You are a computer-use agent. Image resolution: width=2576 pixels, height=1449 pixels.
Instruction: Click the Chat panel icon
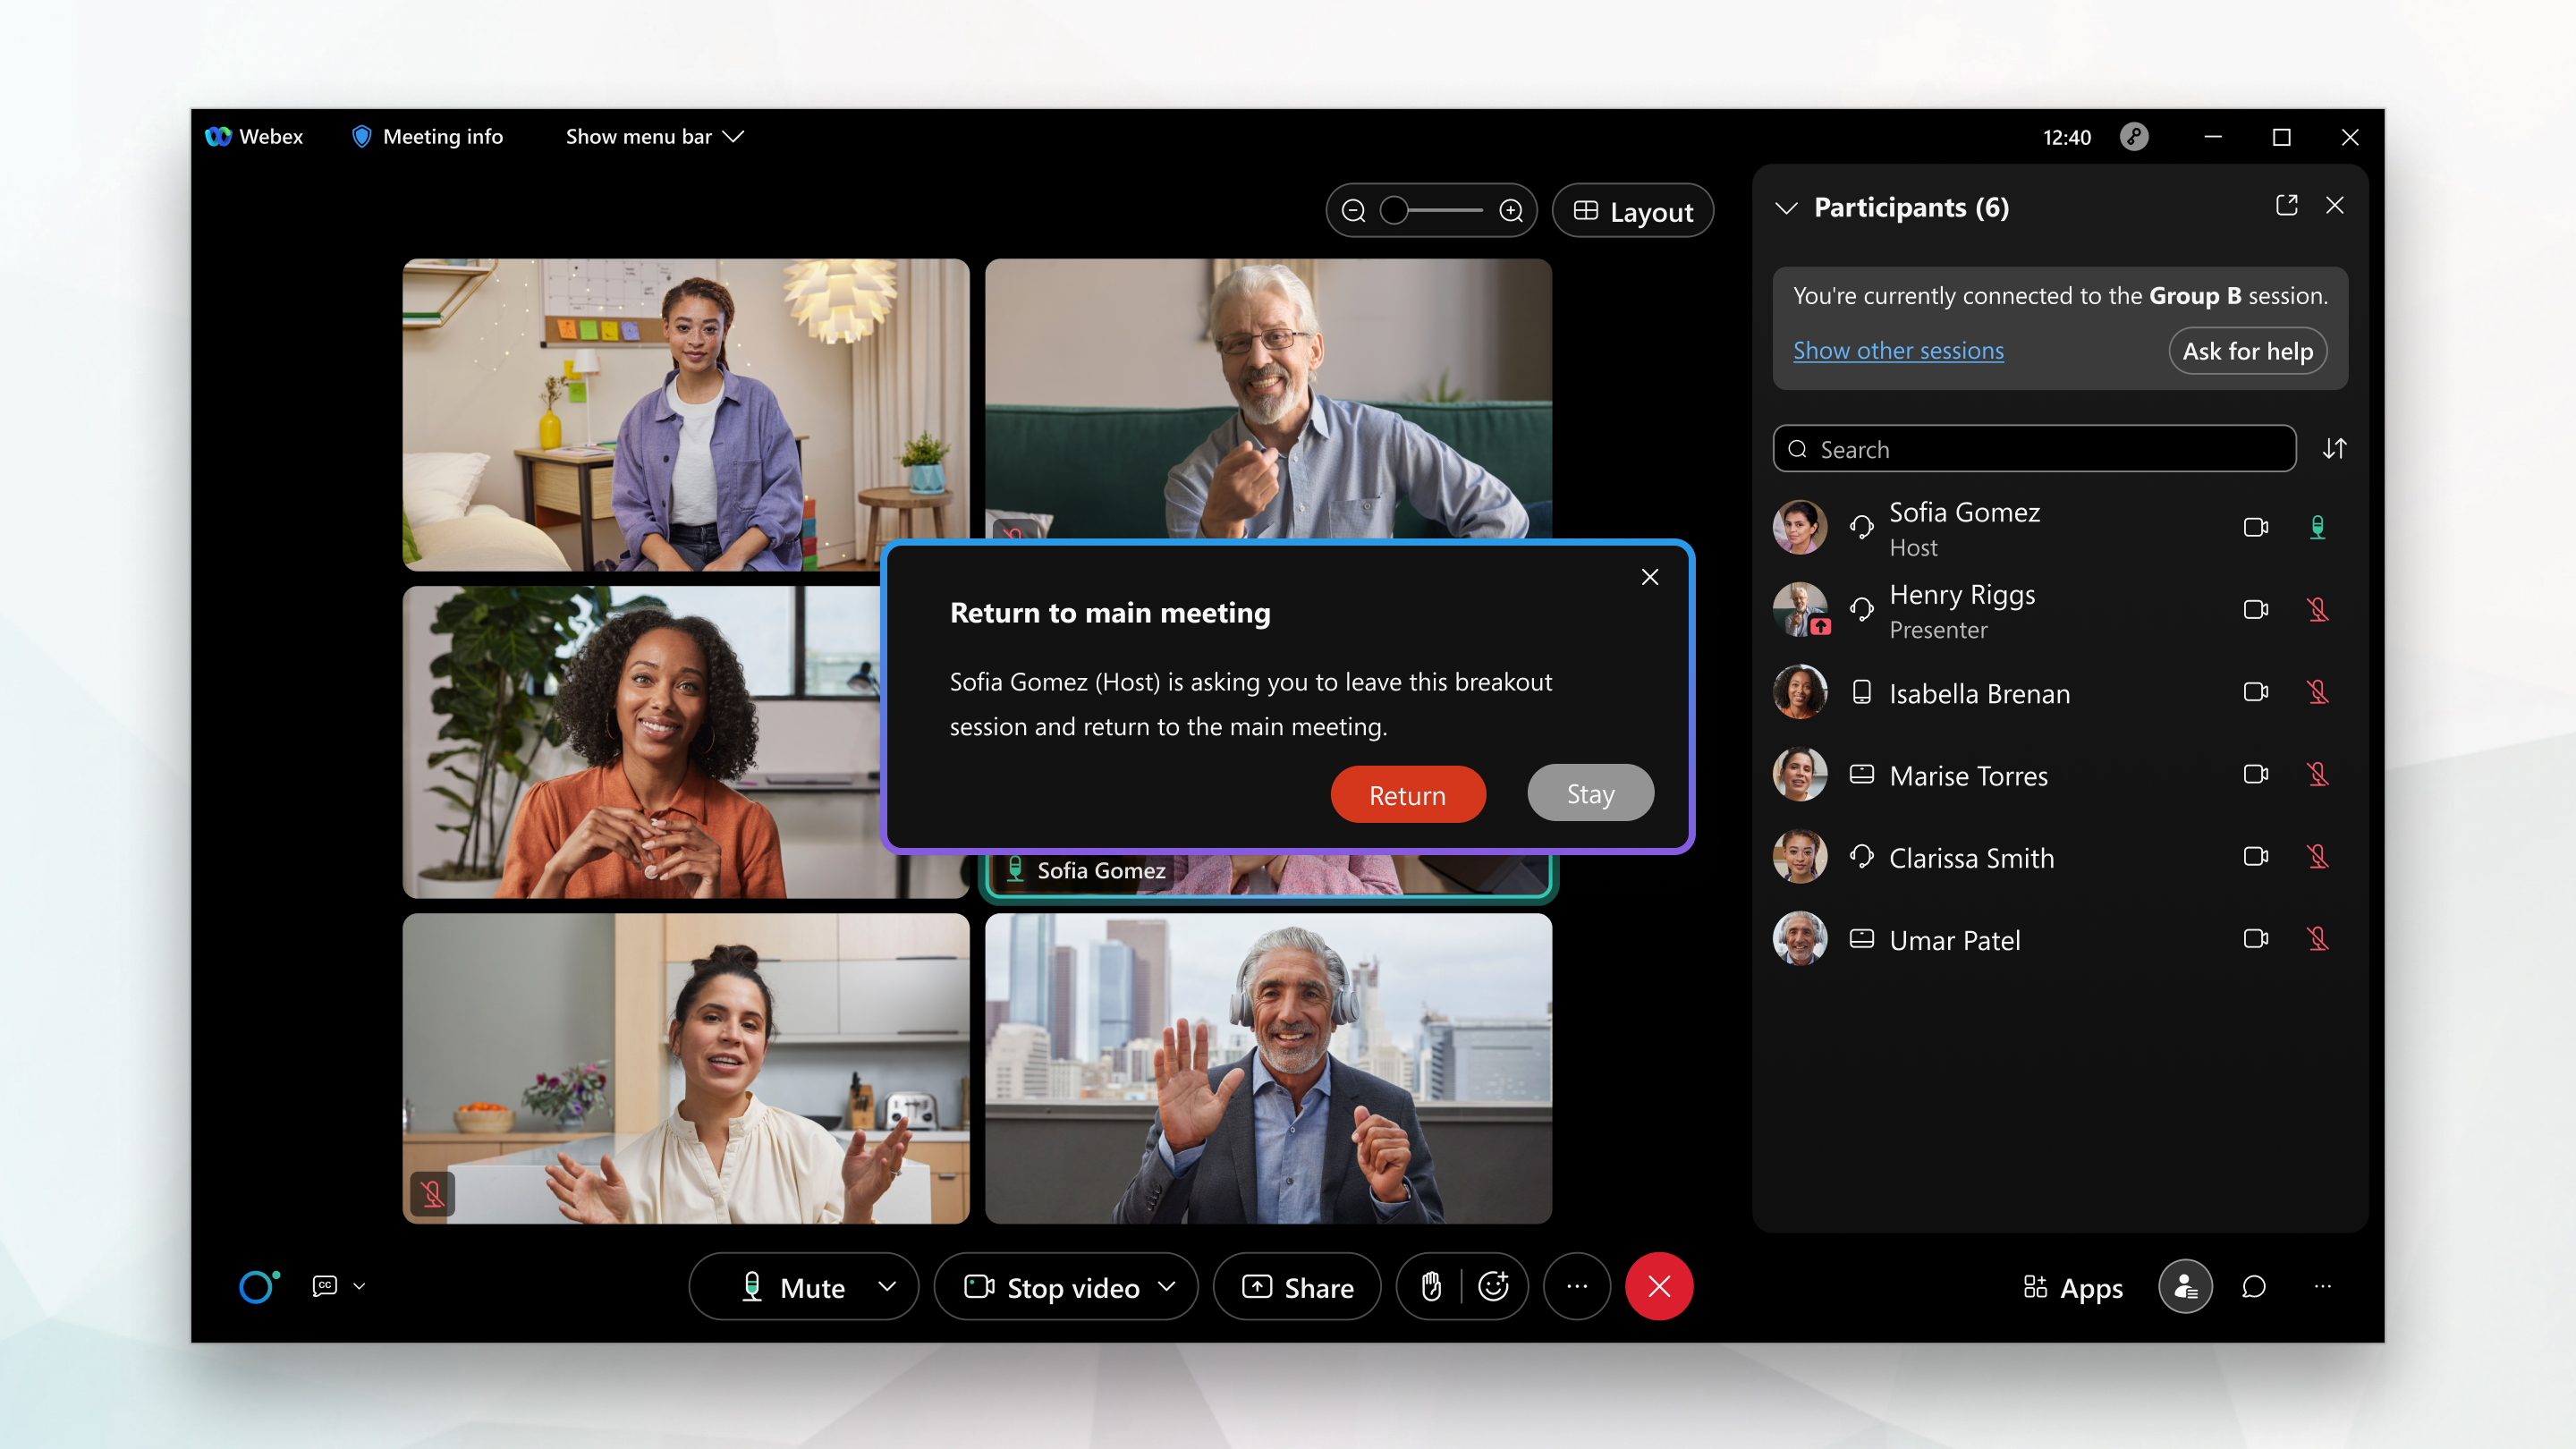[2254, 1286]
